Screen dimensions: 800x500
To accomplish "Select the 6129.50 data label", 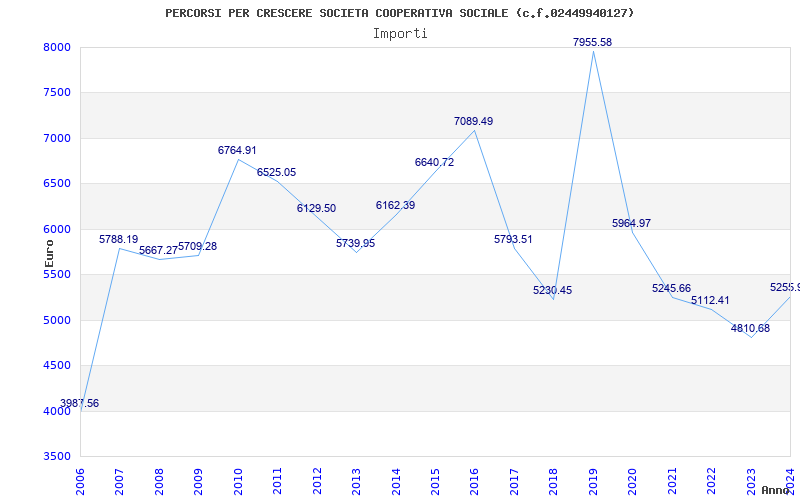I will tap(316, 209).
